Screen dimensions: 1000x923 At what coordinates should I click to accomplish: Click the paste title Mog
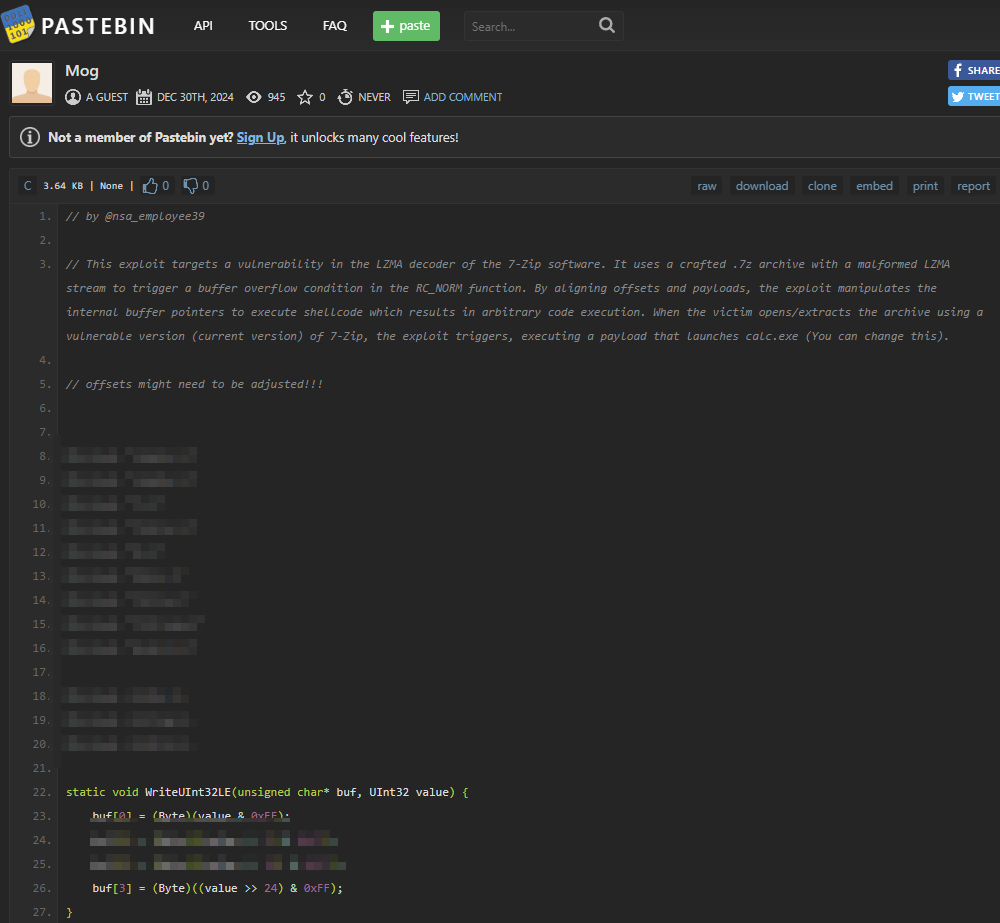[x=82, y=71]
